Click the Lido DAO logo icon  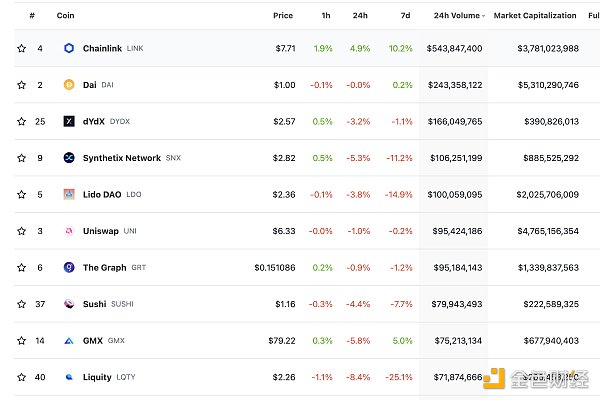tap(69, 194)
